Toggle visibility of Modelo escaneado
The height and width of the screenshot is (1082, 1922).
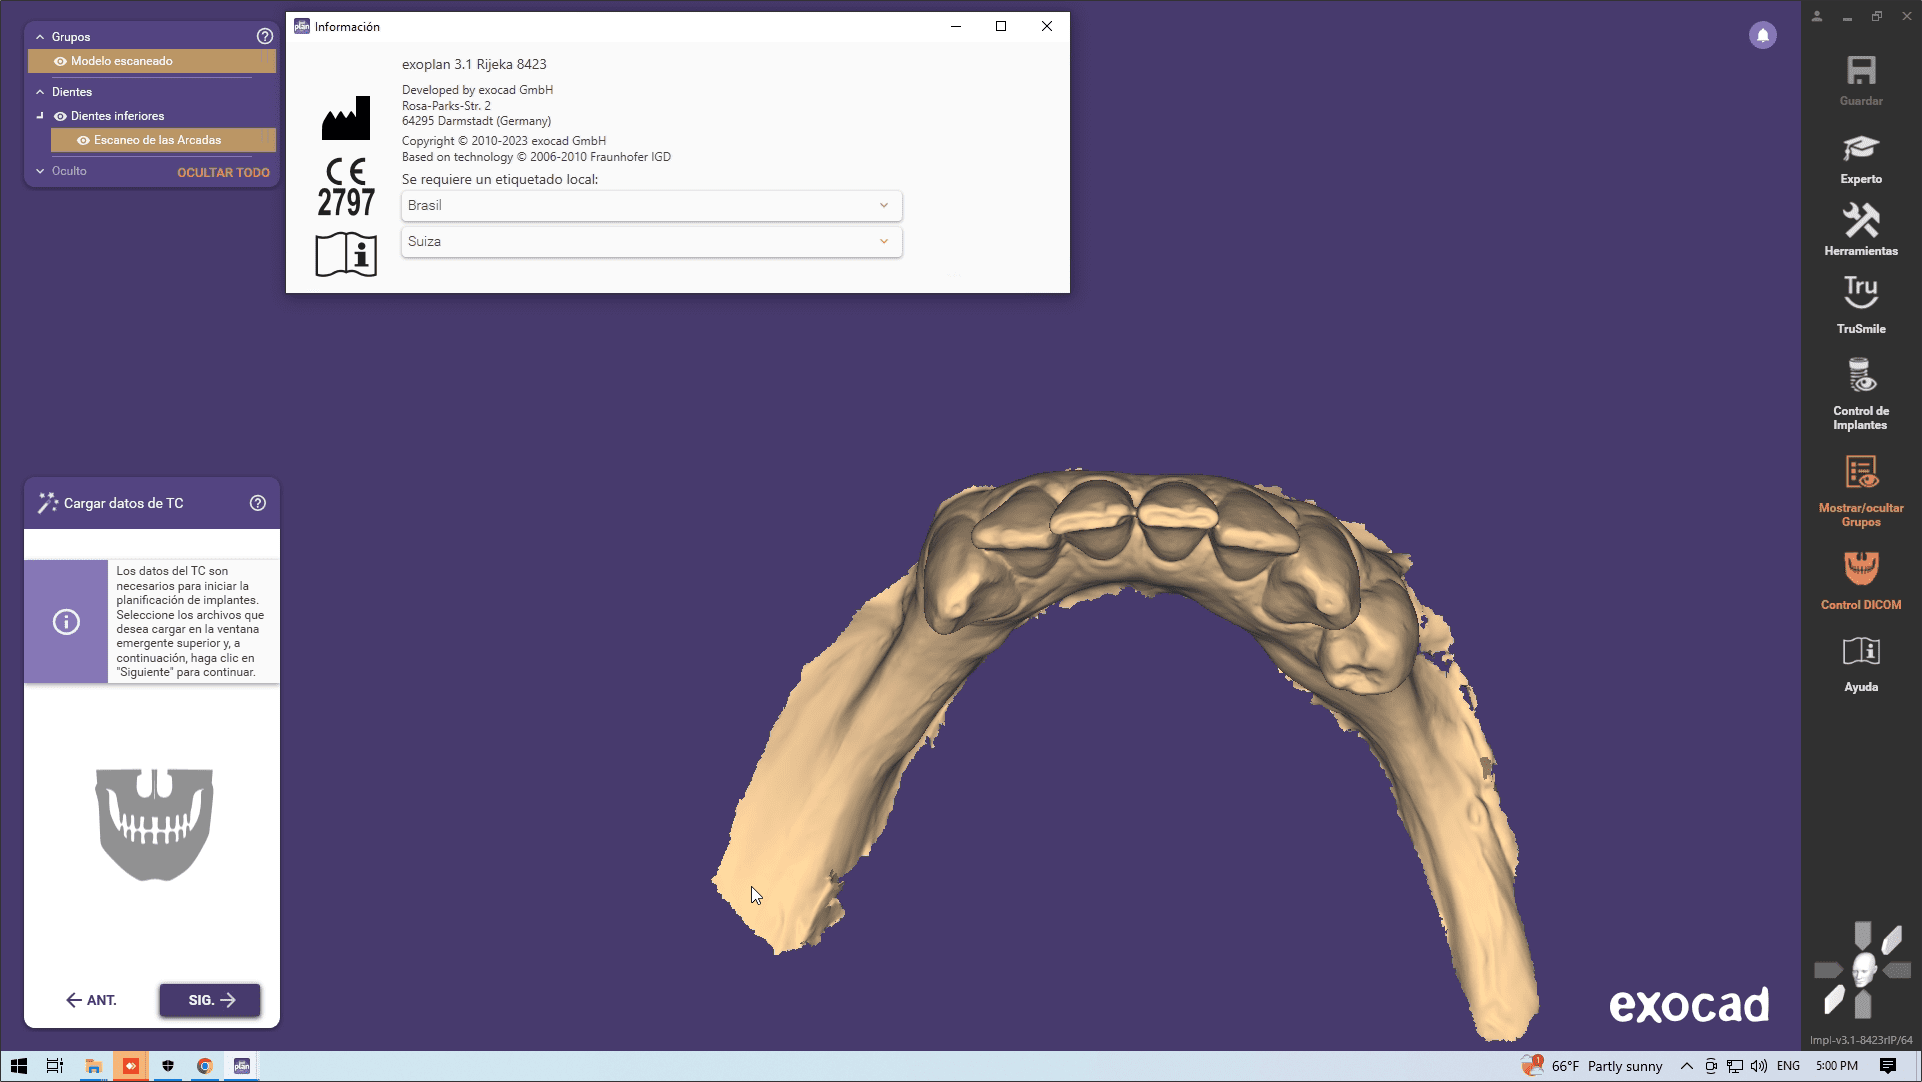pyautogui.click(x=60, y=62)
